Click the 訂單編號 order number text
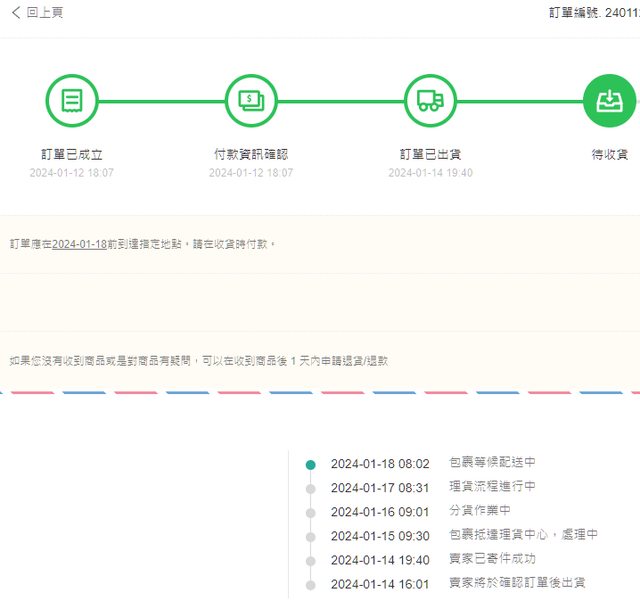 [x=594, y=13]
